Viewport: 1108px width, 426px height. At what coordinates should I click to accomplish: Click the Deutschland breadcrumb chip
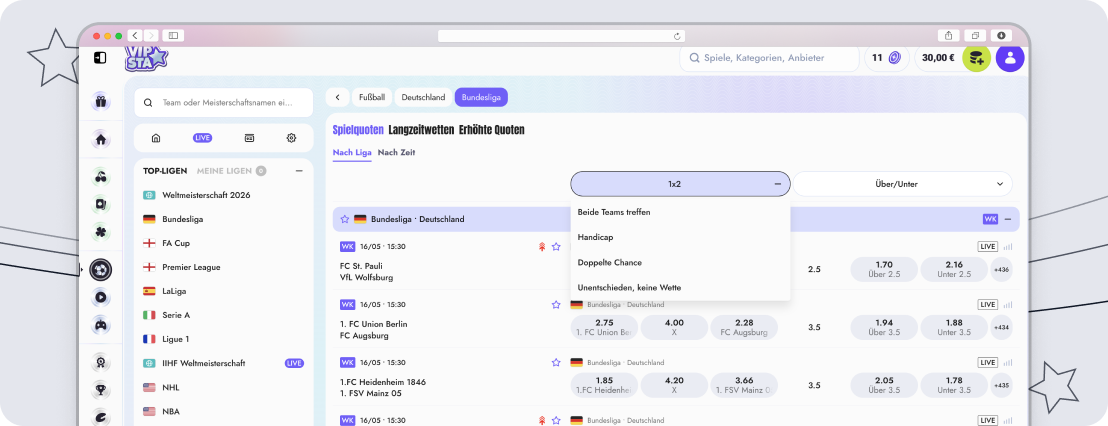pyautogui.click(x=423, y=97)
